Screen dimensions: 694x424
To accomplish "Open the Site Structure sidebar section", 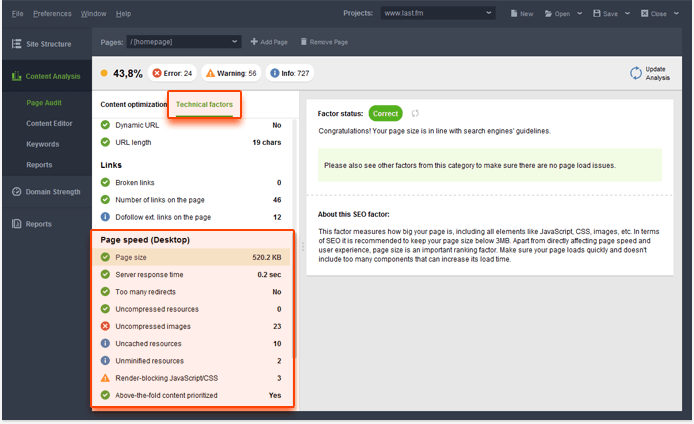I will (x=46, y=44).
